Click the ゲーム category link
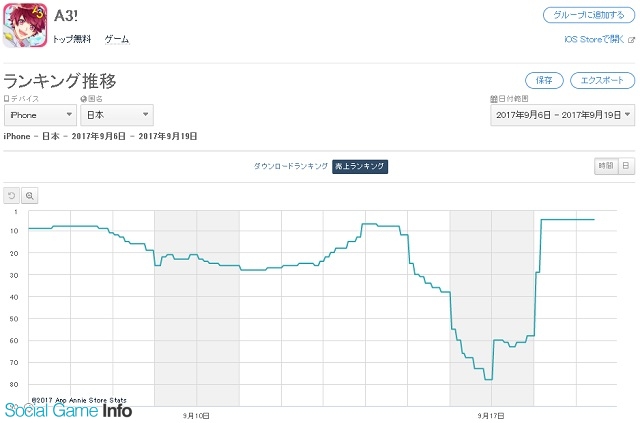Image resolution: width=640 pixels, height=423 pixels. (117, 40)
